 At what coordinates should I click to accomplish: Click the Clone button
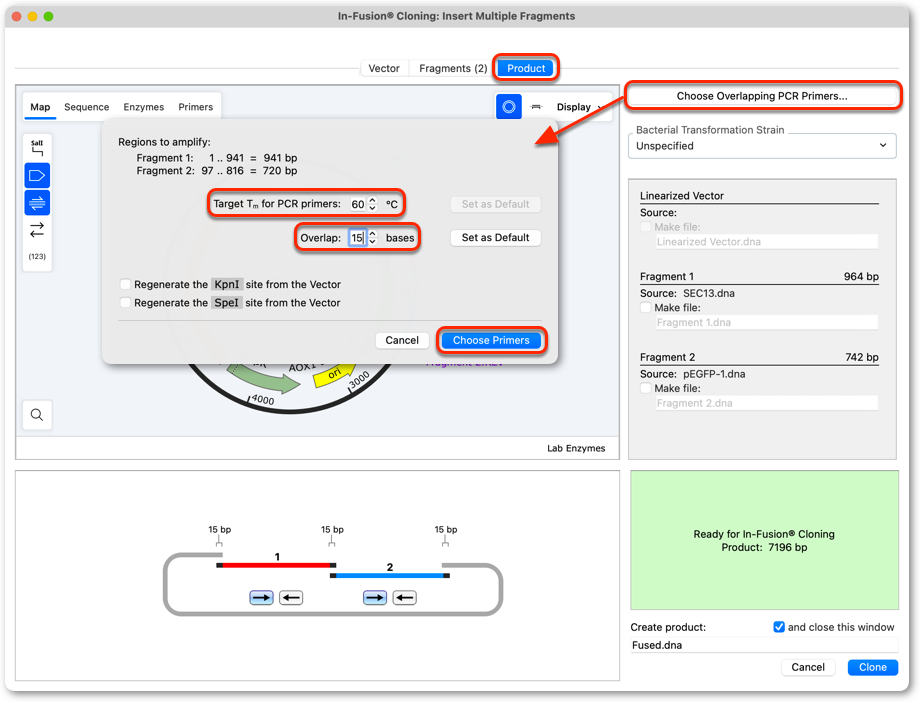[872, 667]
